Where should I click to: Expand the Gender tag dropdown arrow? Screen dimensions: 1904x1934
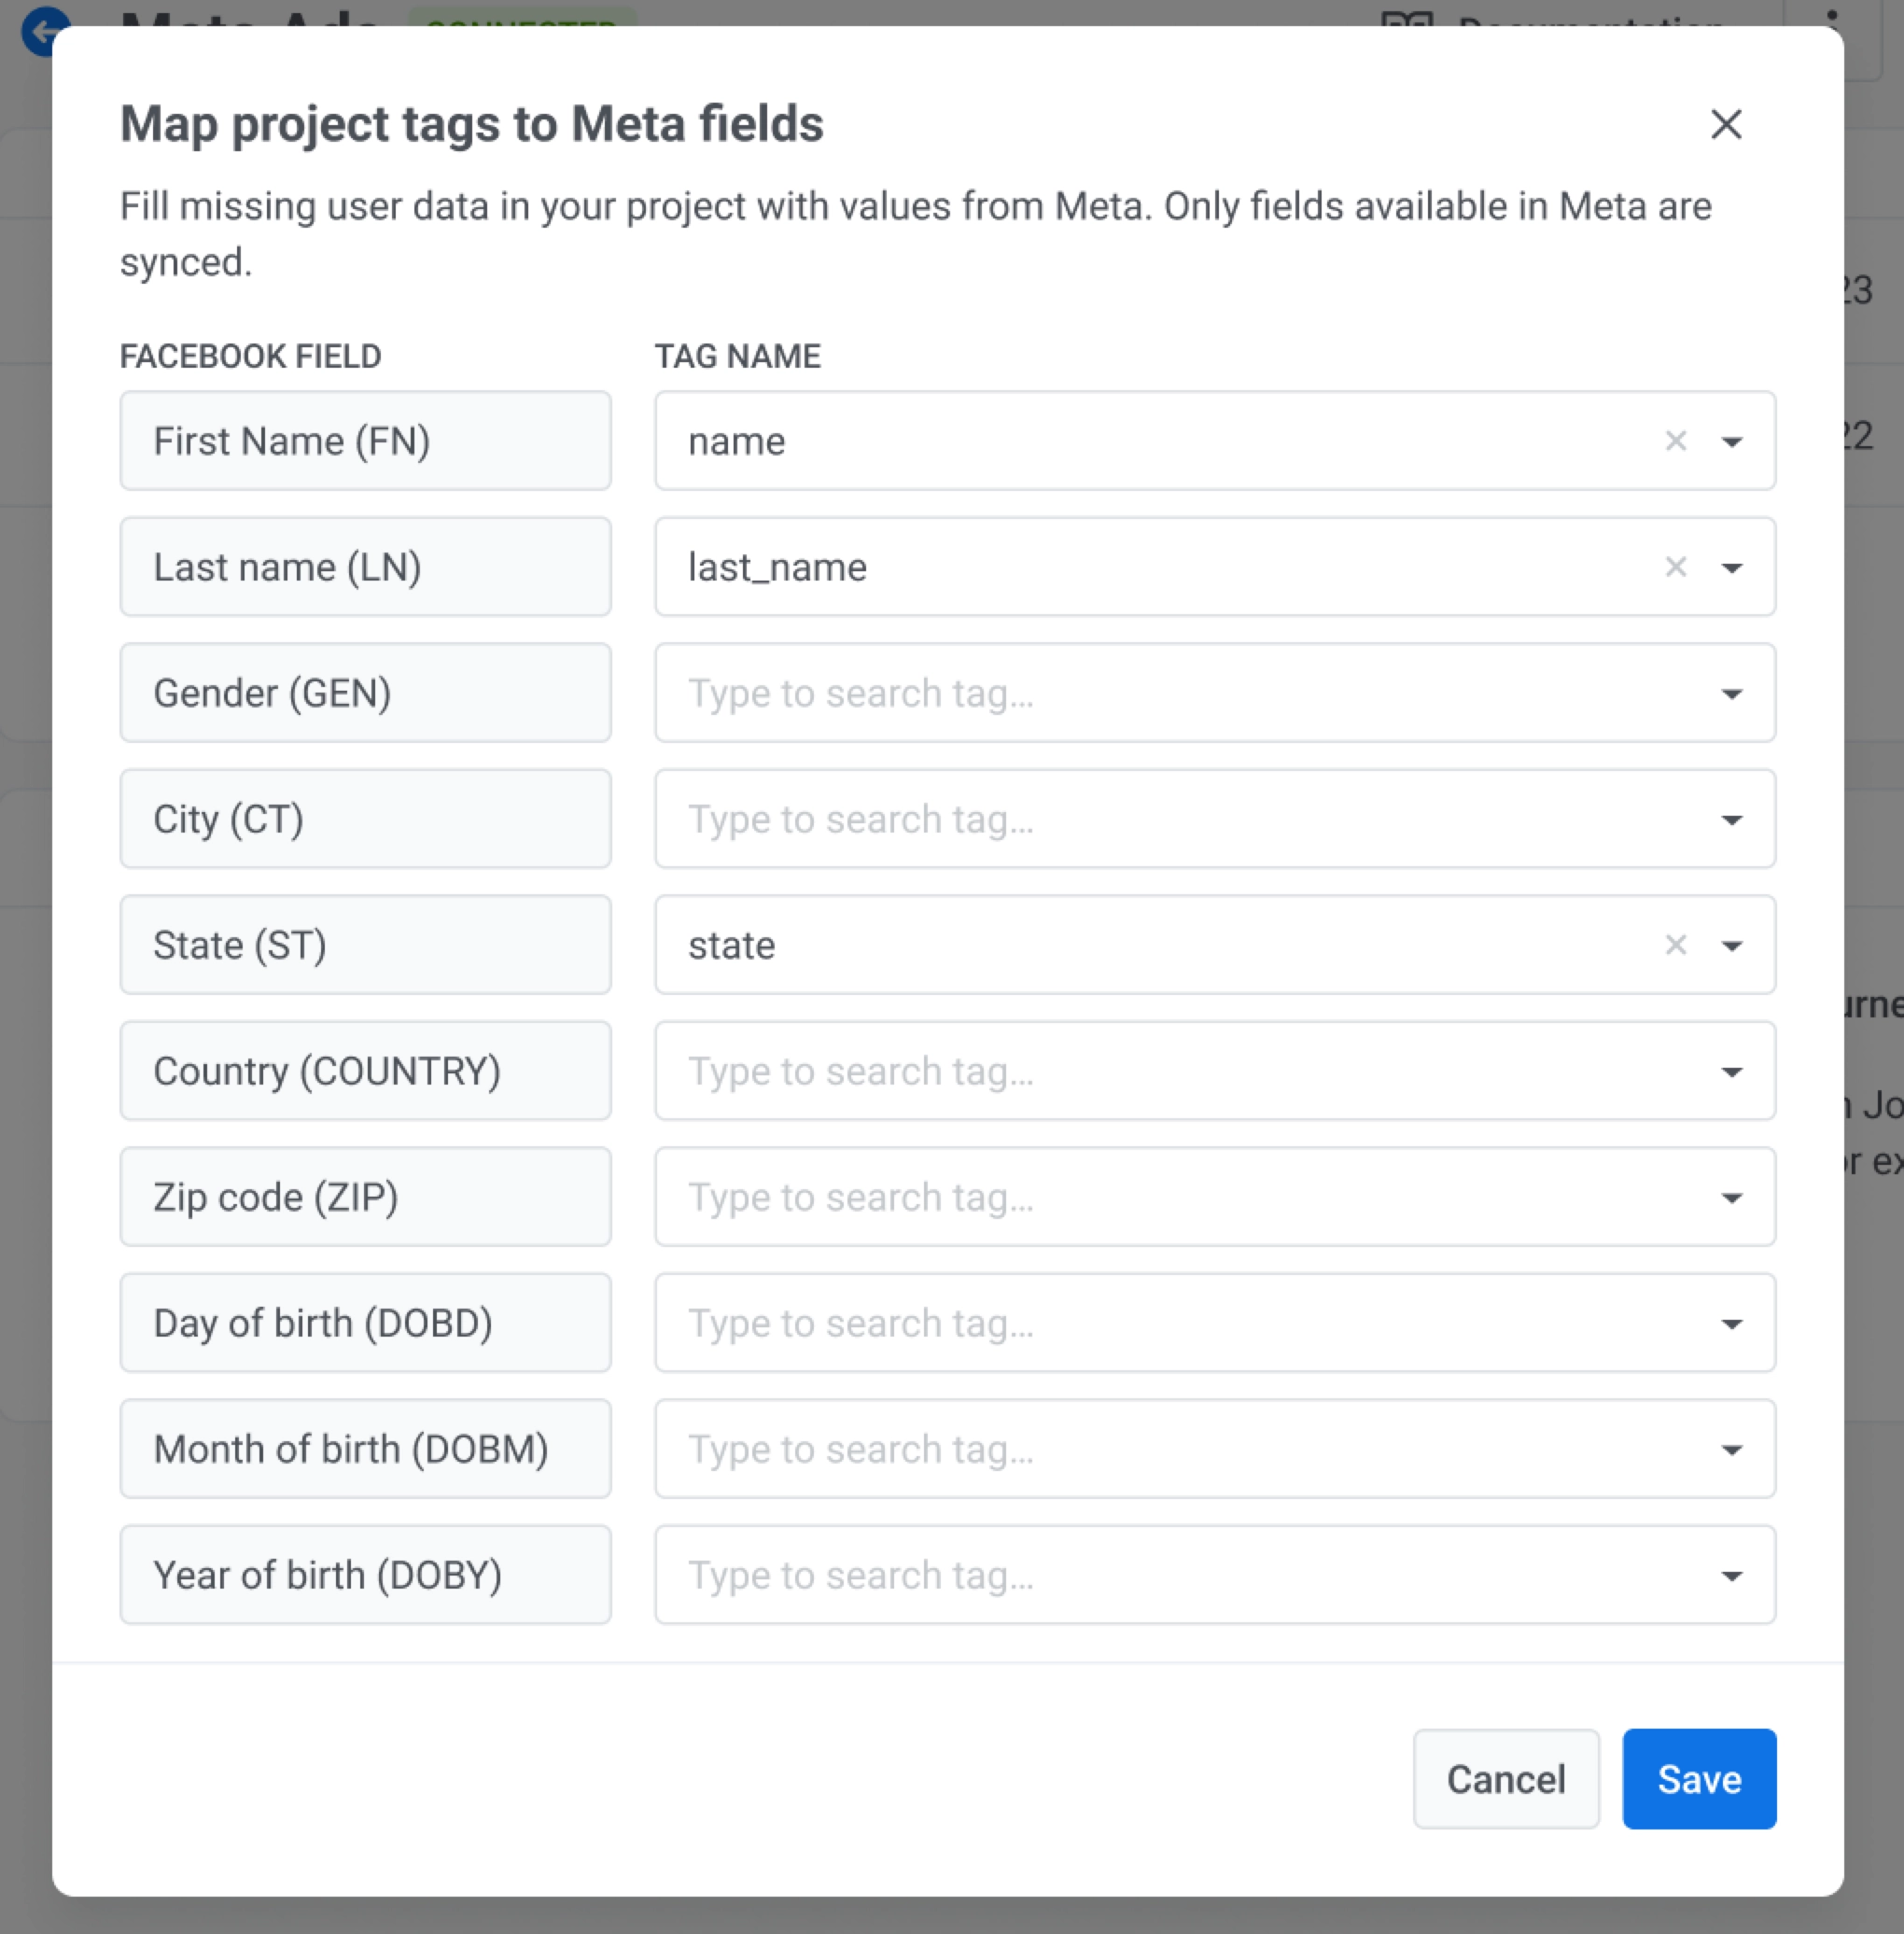1732,694
